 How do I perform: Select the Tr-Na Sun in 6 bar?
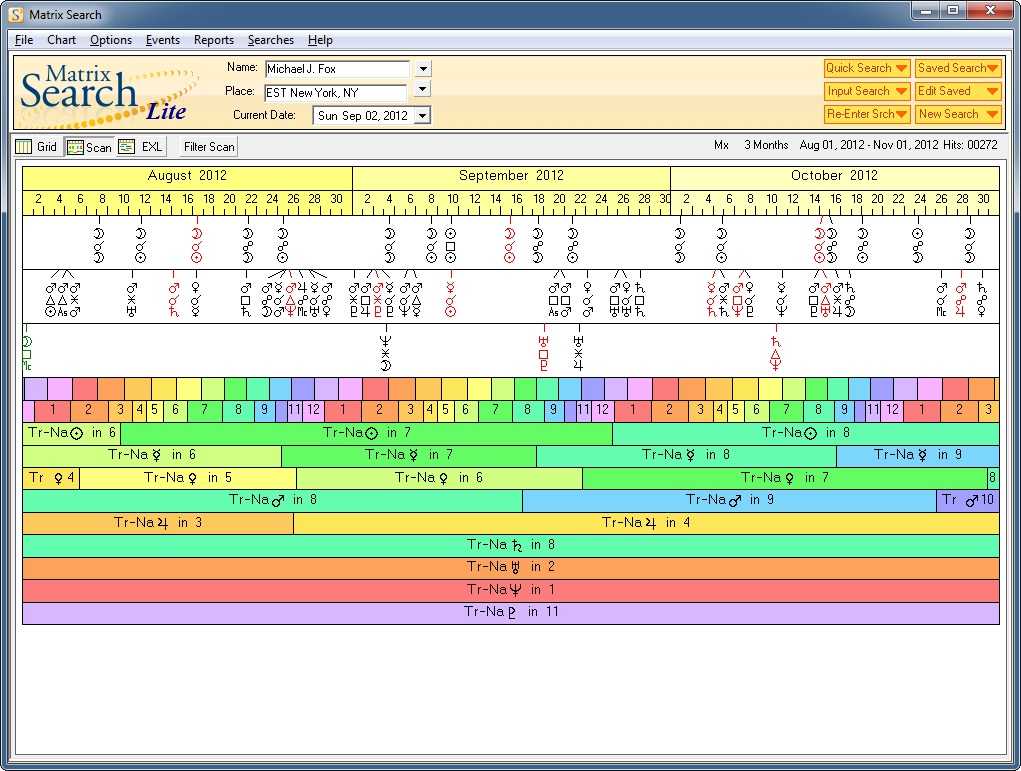72,433
